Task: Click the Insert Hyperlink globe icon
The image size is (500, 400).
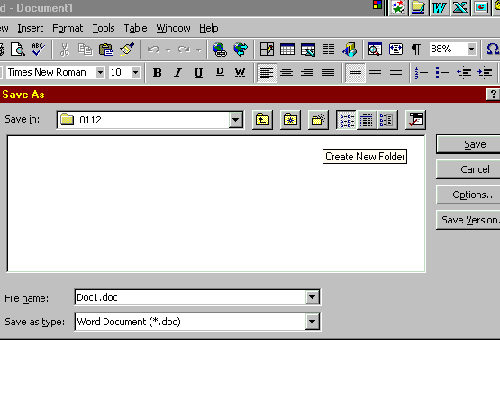Action: [220, 49]
